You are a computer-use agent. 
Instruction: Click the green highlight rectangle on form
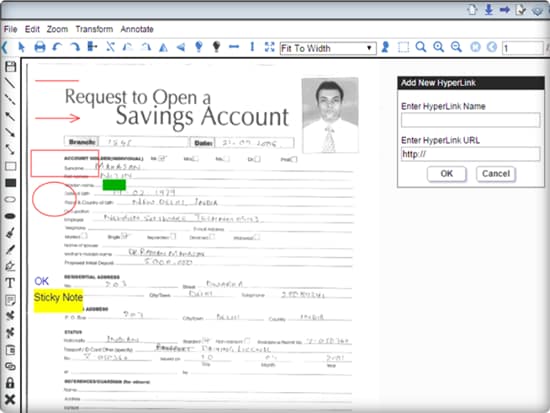tap(114, 185)
